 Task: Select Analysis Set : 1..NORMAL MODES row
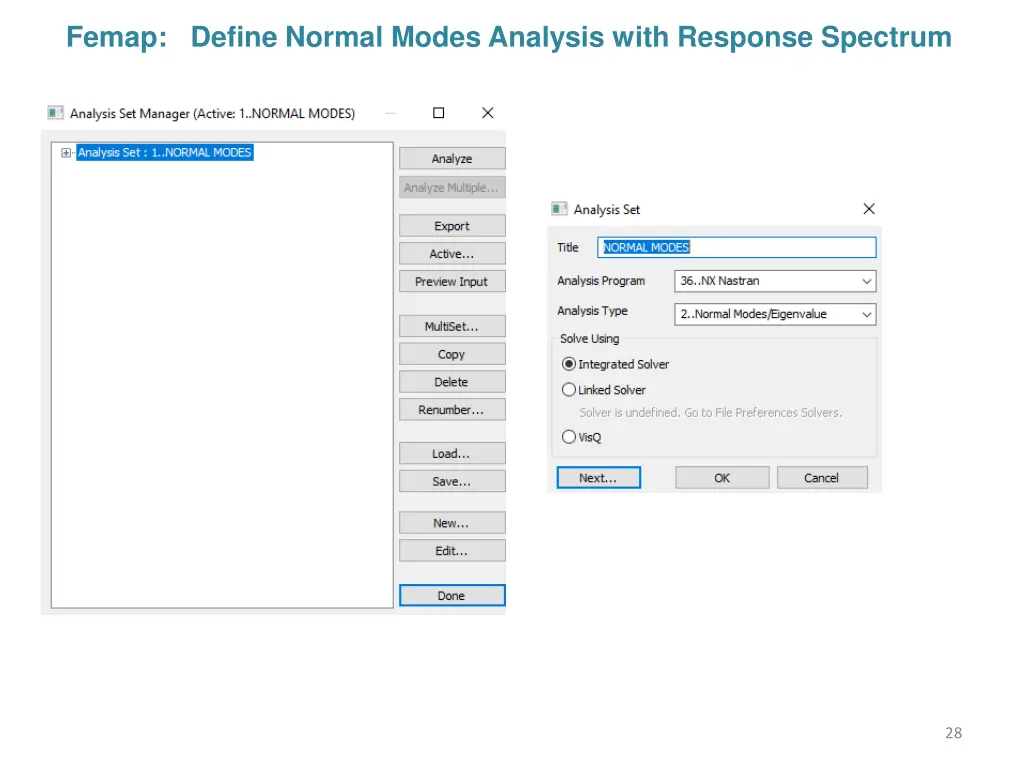click(165, 153)
